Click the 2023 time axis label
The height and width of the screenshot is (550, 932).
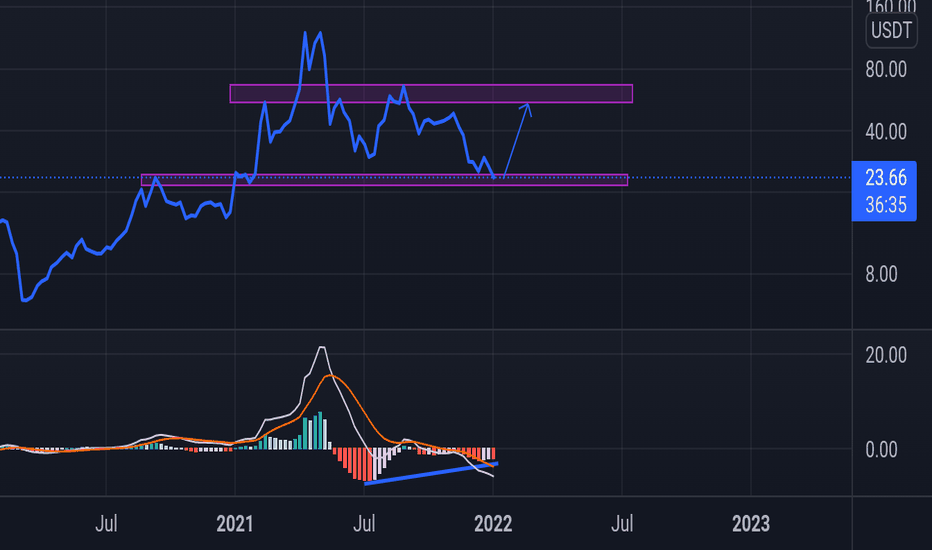click(x=751, y=524)
